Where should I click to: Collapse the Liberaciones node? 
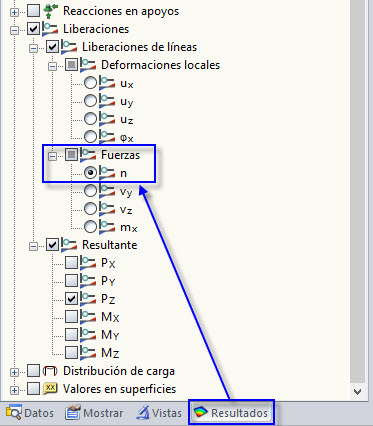pos(14,31)
